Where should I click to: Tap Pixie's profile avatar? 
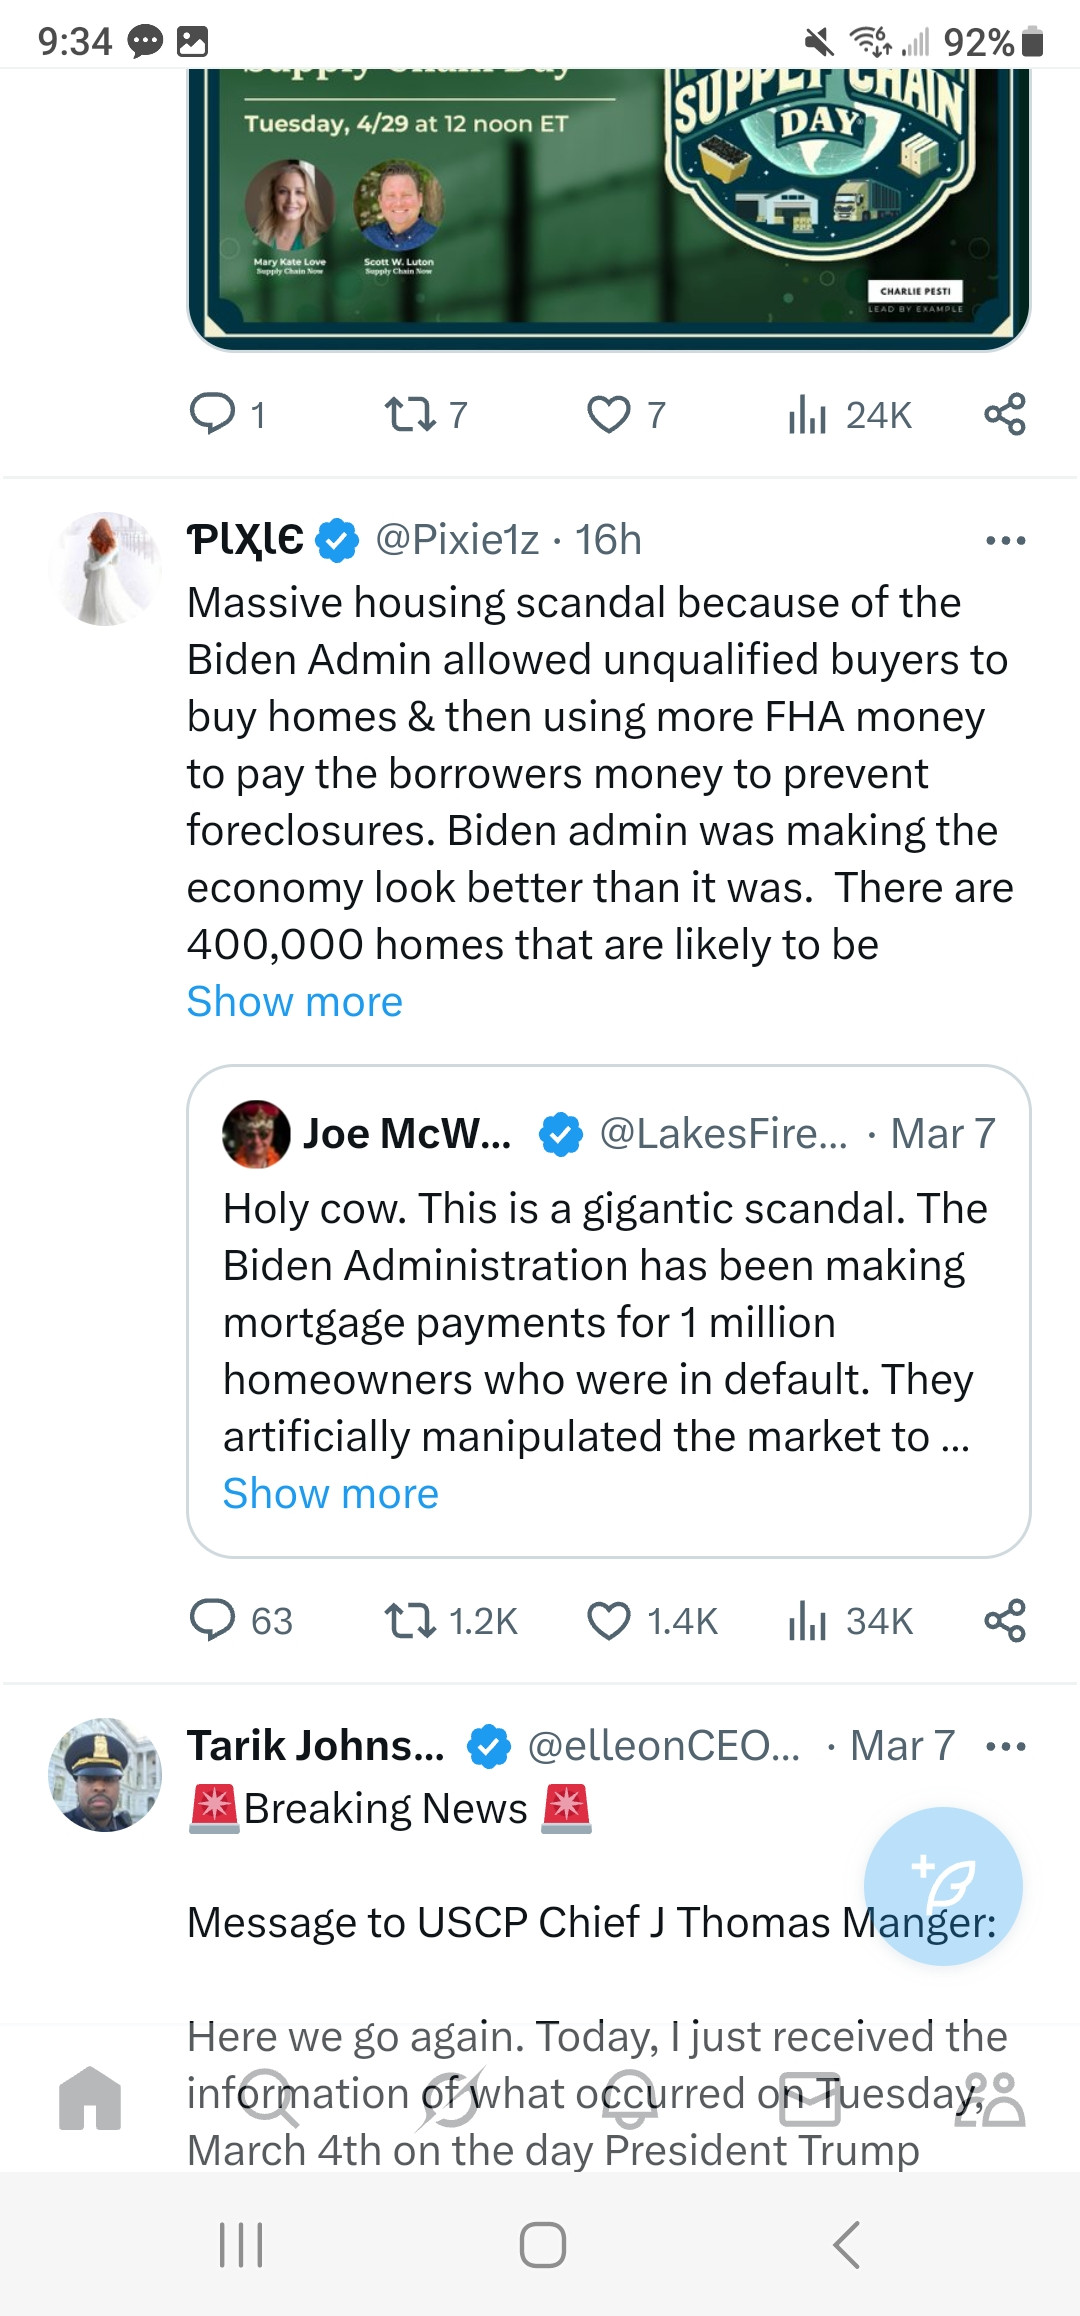click(x=105, y=569)
